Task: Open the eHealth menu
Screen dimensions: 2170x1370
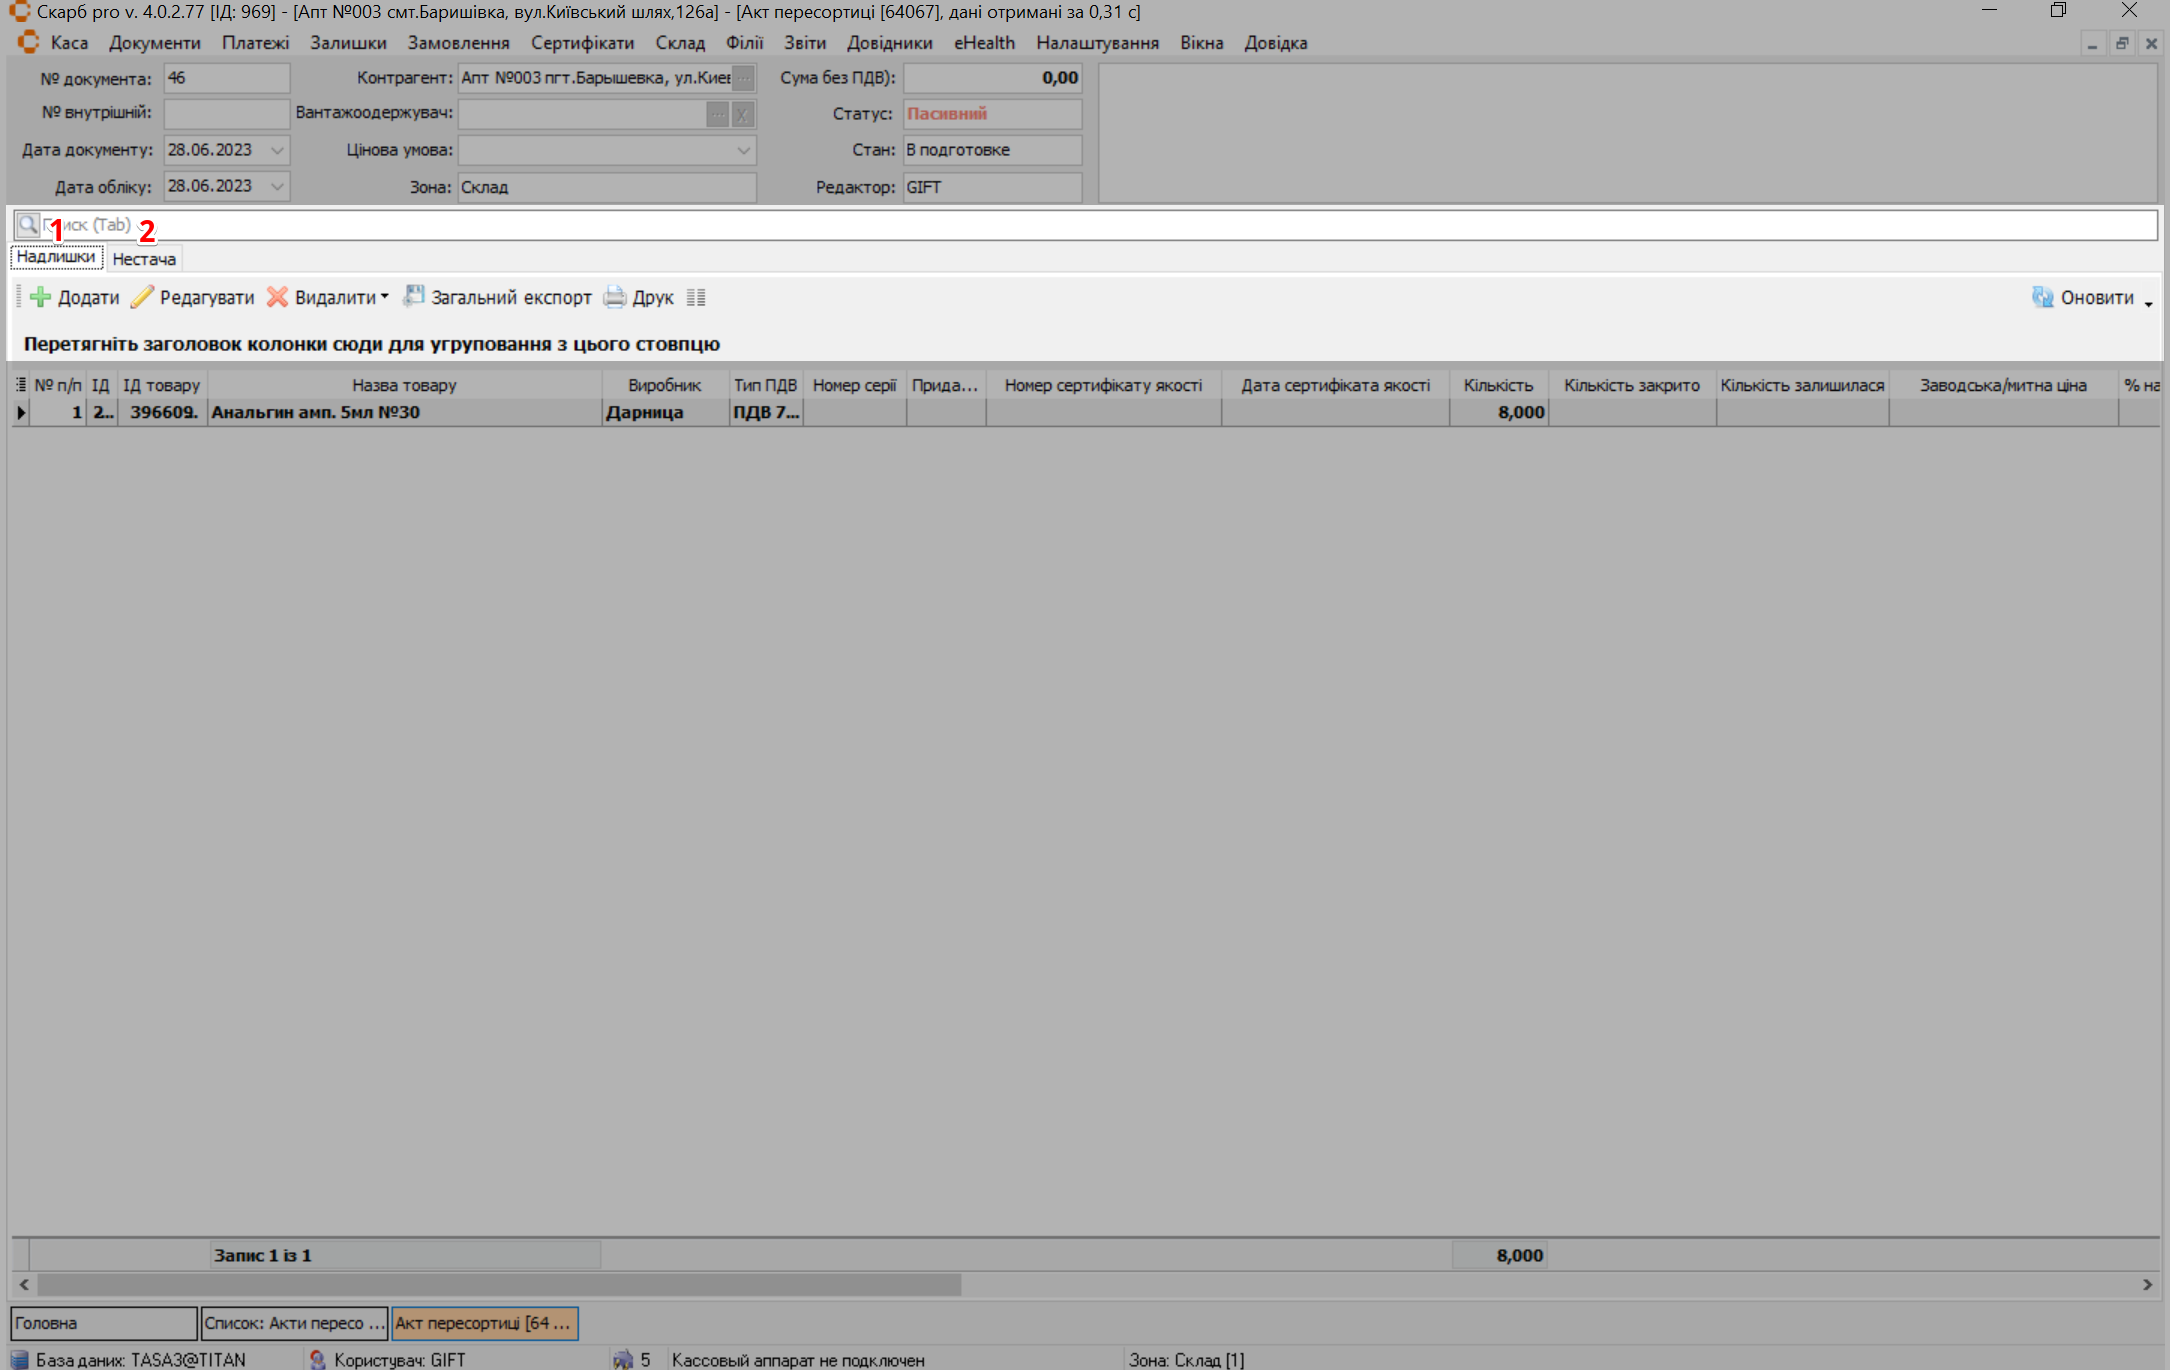Action: (x=984, y=43)
